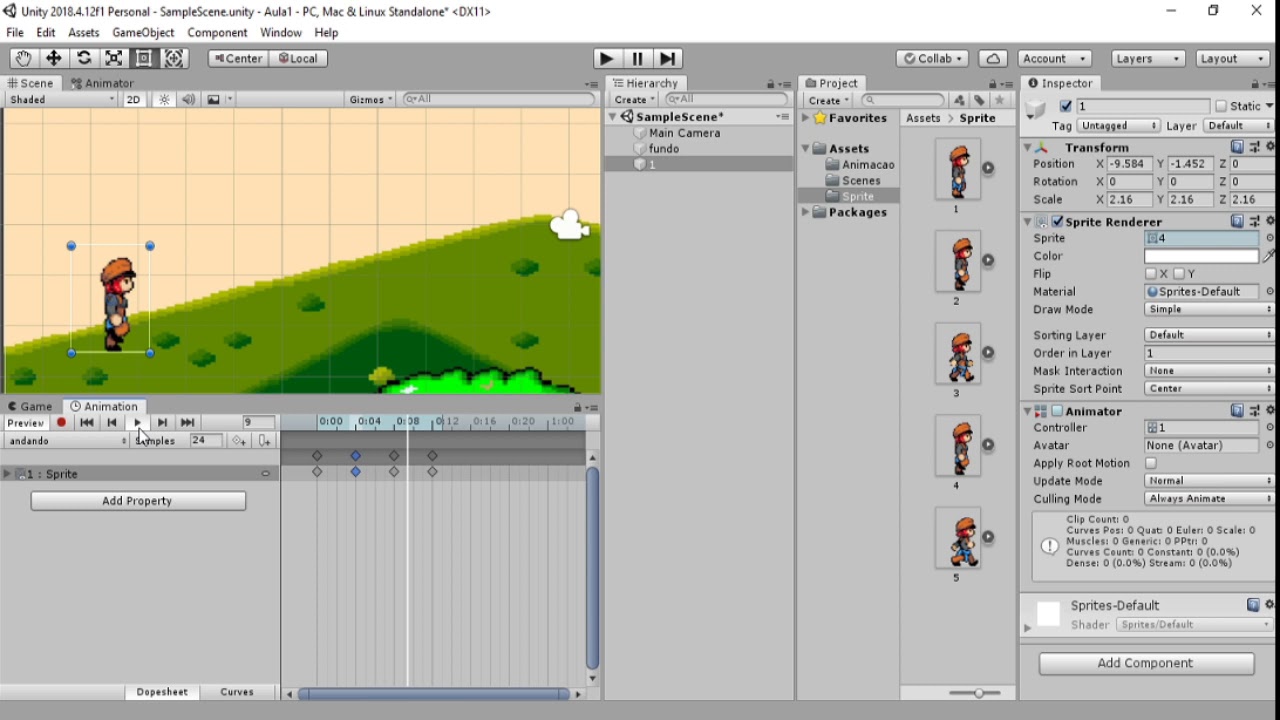
Task: Open the Tag dropdown showing Untagged
Action: (1118, 126)
